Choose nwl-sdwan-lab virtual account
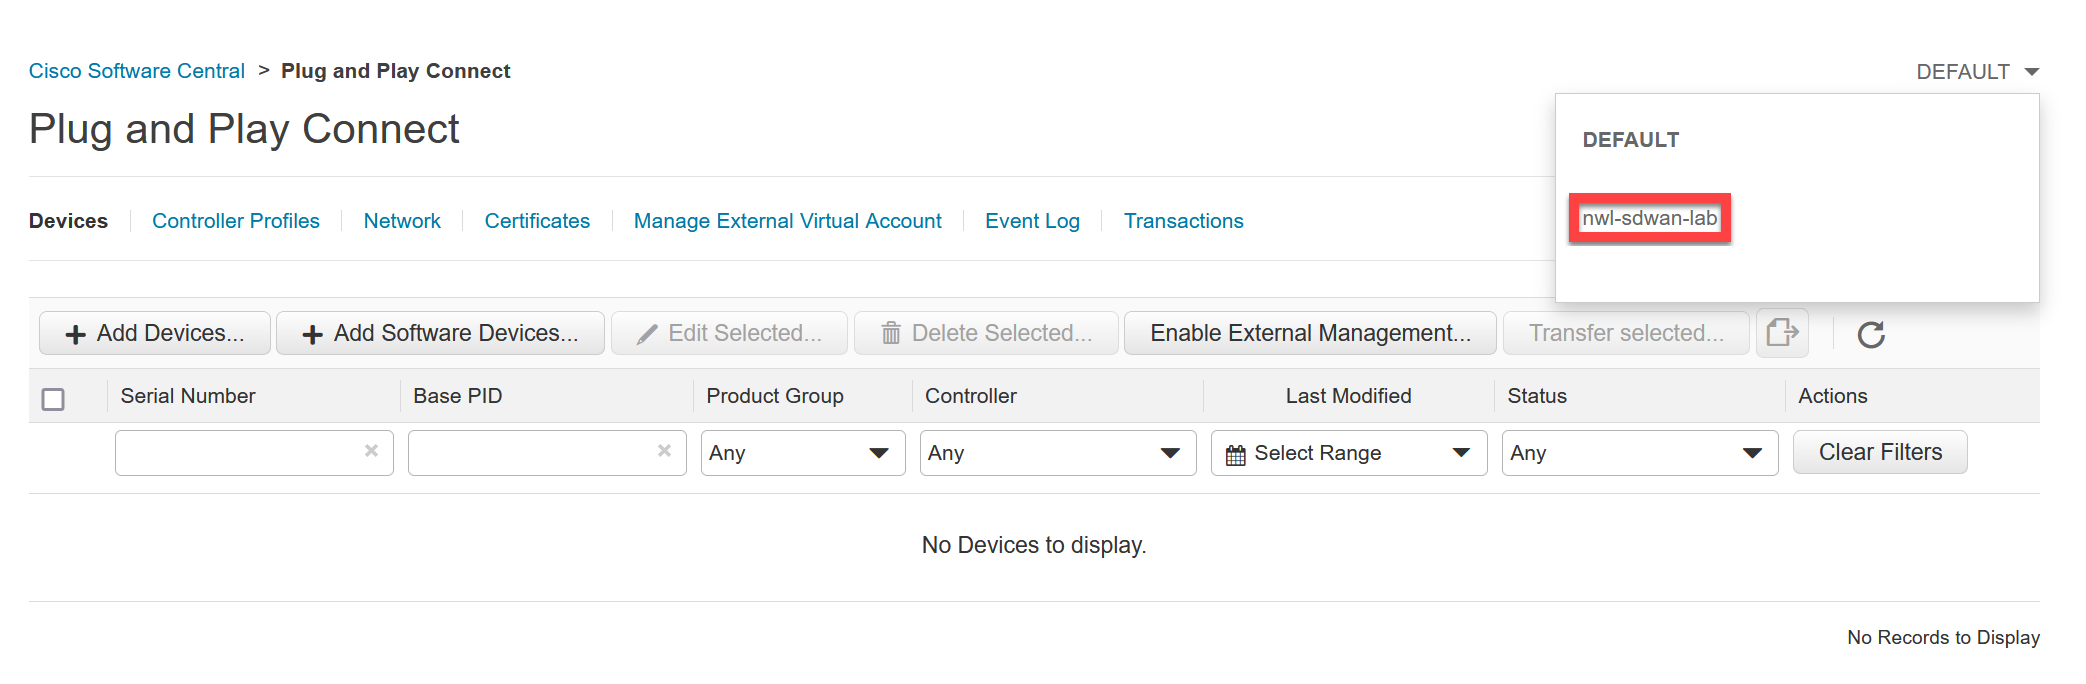The height and width of the screenshot is (684, 2086). click(1649, 218)
